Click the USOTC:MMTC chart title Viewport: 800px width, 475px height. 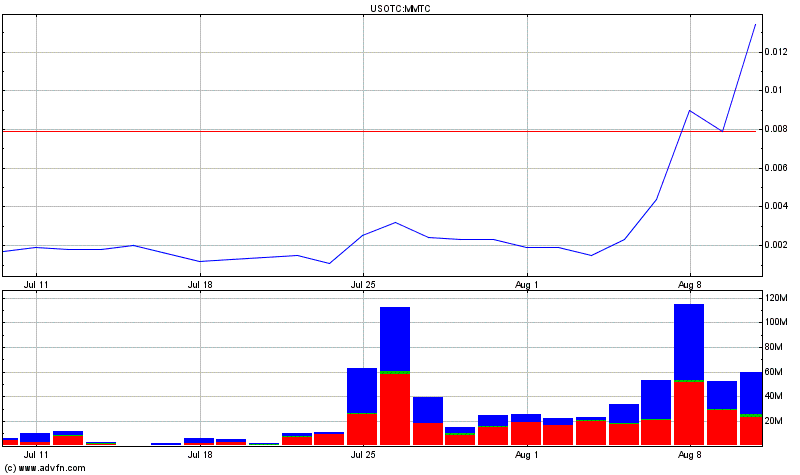point(400,9)
